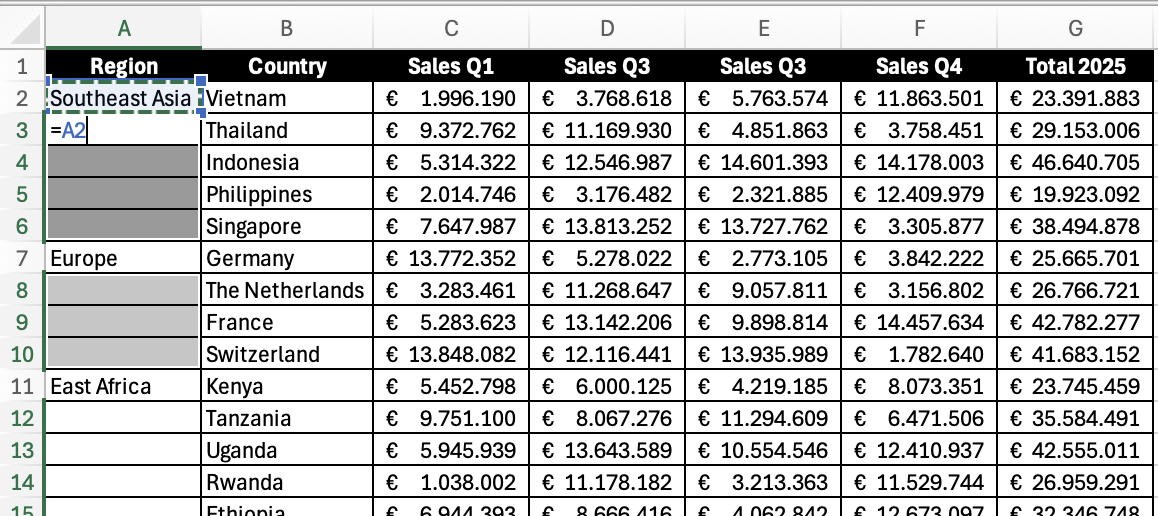This screenshot has height=516, width=1158.
Task: Click the "Sales Q4" header cell
Action: (x=919, y=67)
